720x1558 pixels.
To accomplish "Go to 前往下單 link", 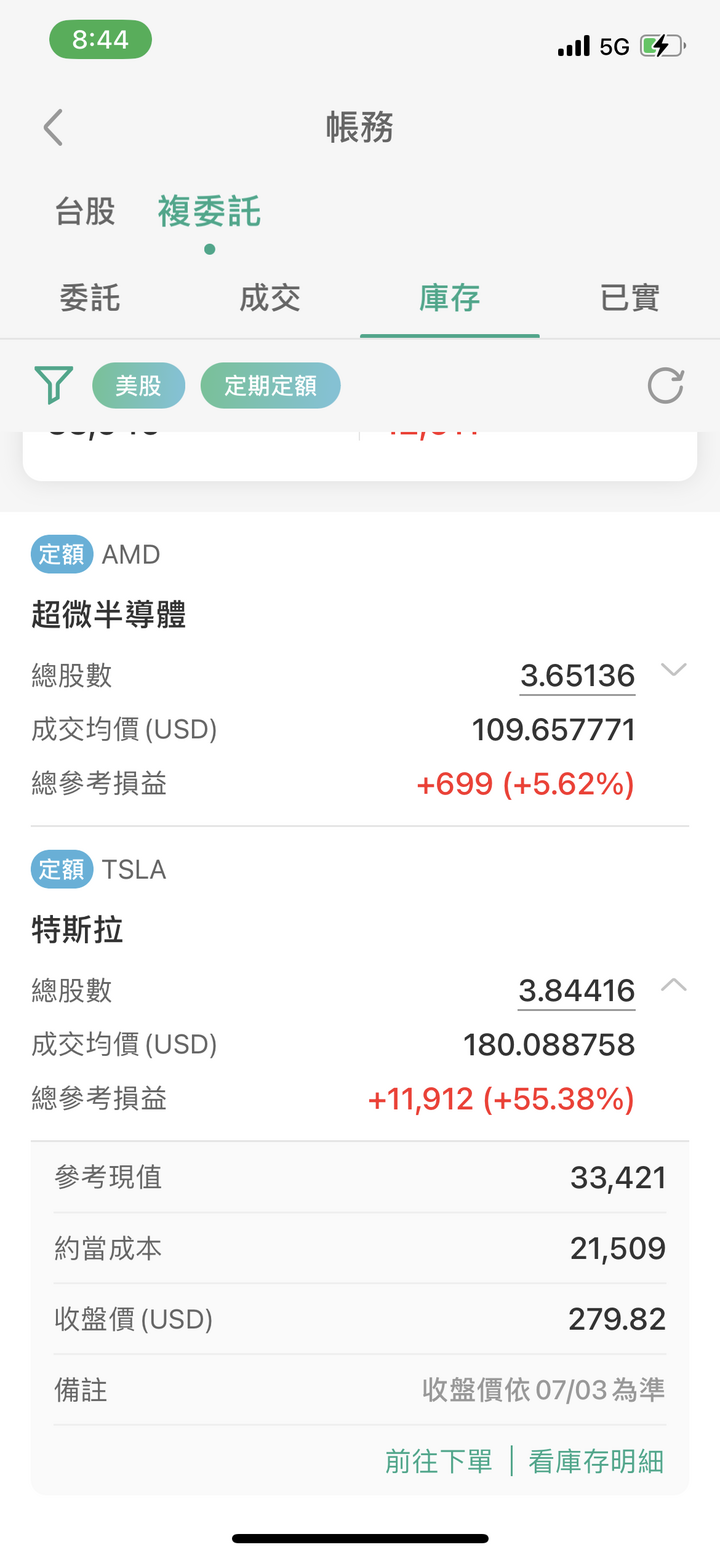I will click(439, 1462).
